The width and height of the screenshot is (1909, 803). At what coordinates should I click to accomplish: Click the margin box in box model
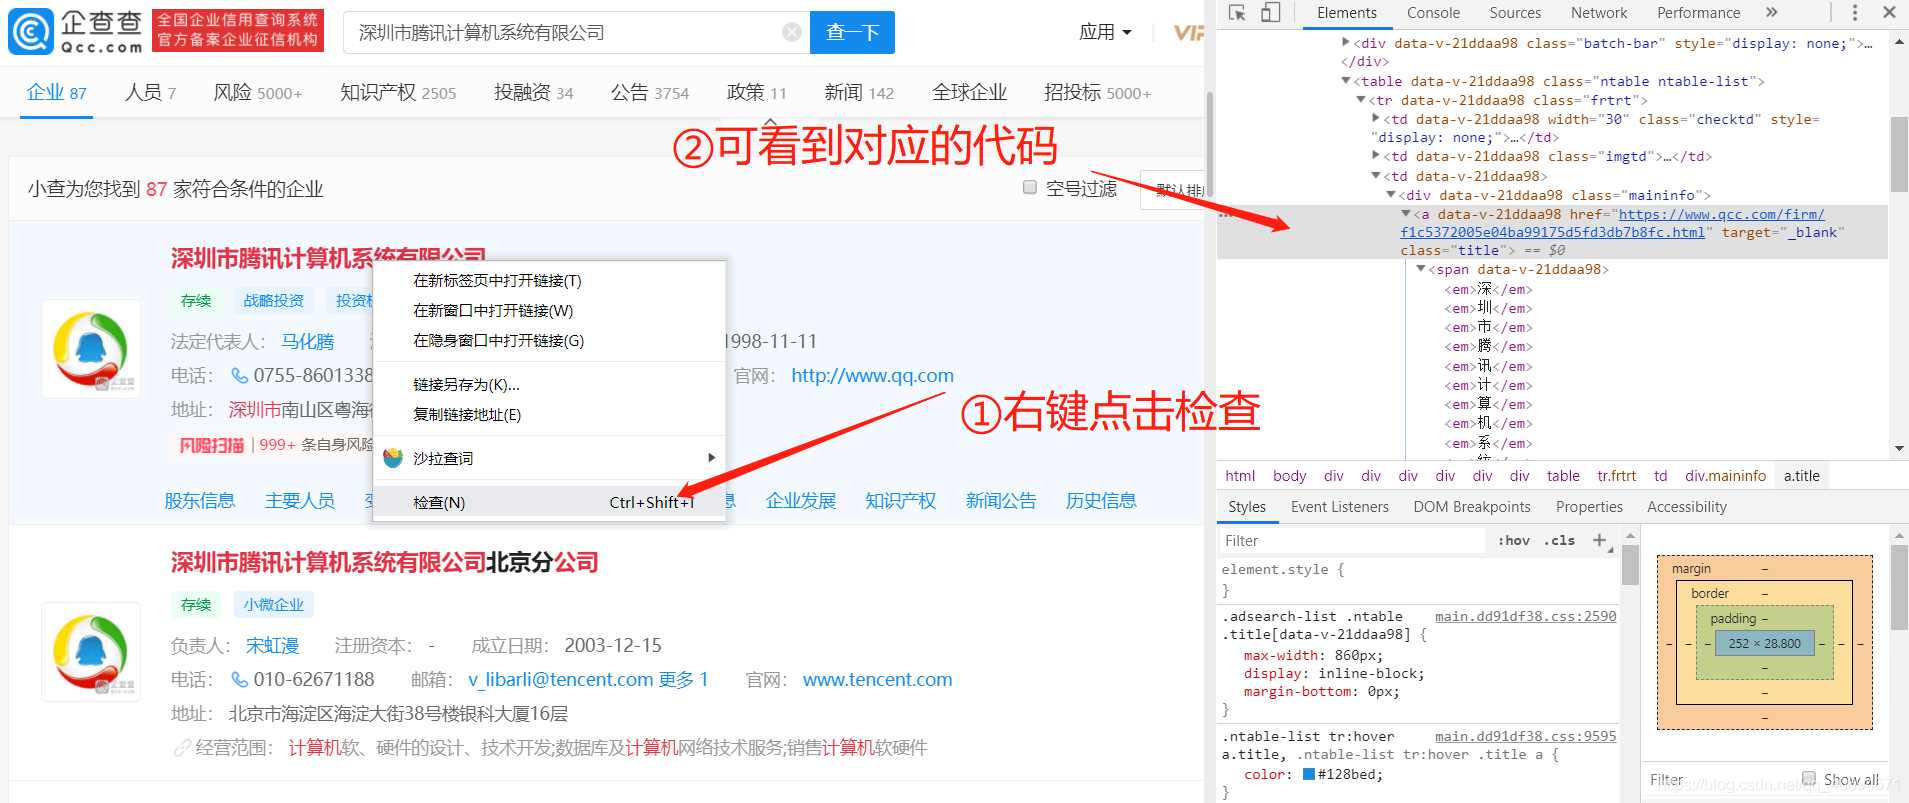pyautogui.click(x=1765, y=568)
